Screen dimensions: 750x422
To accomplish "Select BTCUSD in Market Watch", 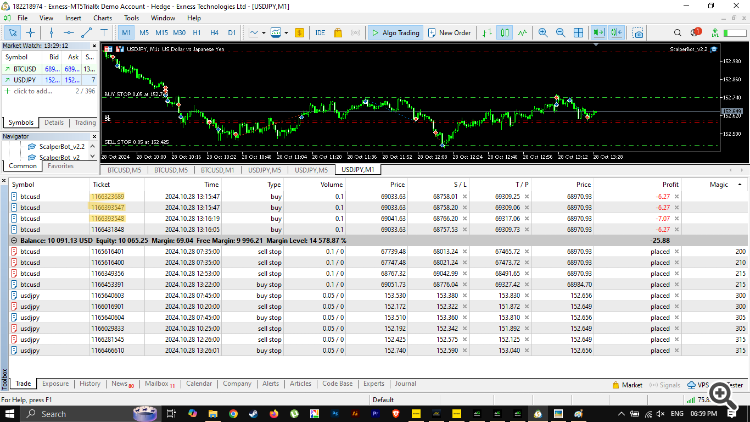I will (x=49, y=69).
